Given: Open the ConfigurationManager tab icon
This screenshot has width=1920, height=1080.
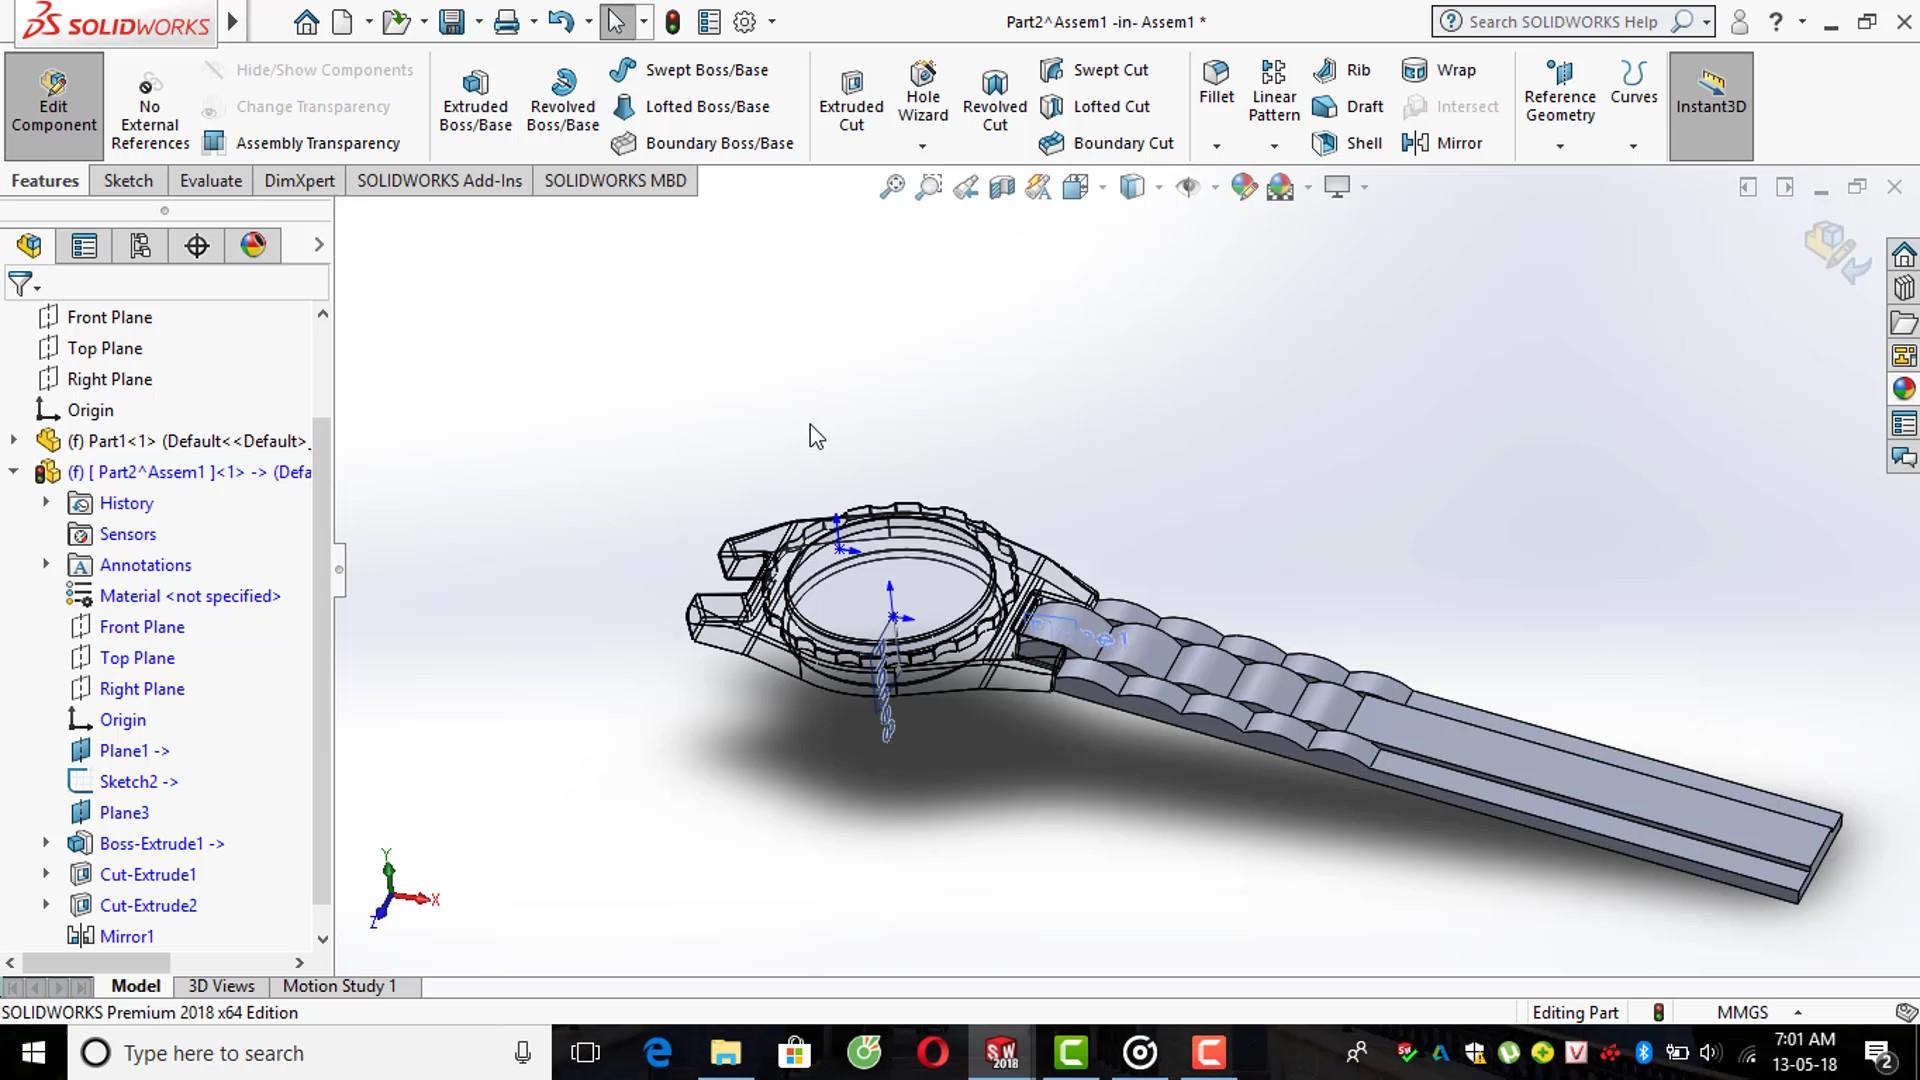Looking at the screenshot, I should (140, 245).
